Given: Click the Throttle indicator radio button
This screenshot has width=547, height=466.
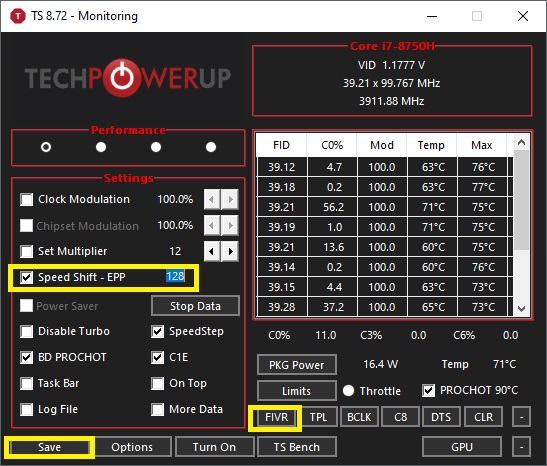Looking at the screenshot, I should (x=349, y=391).
